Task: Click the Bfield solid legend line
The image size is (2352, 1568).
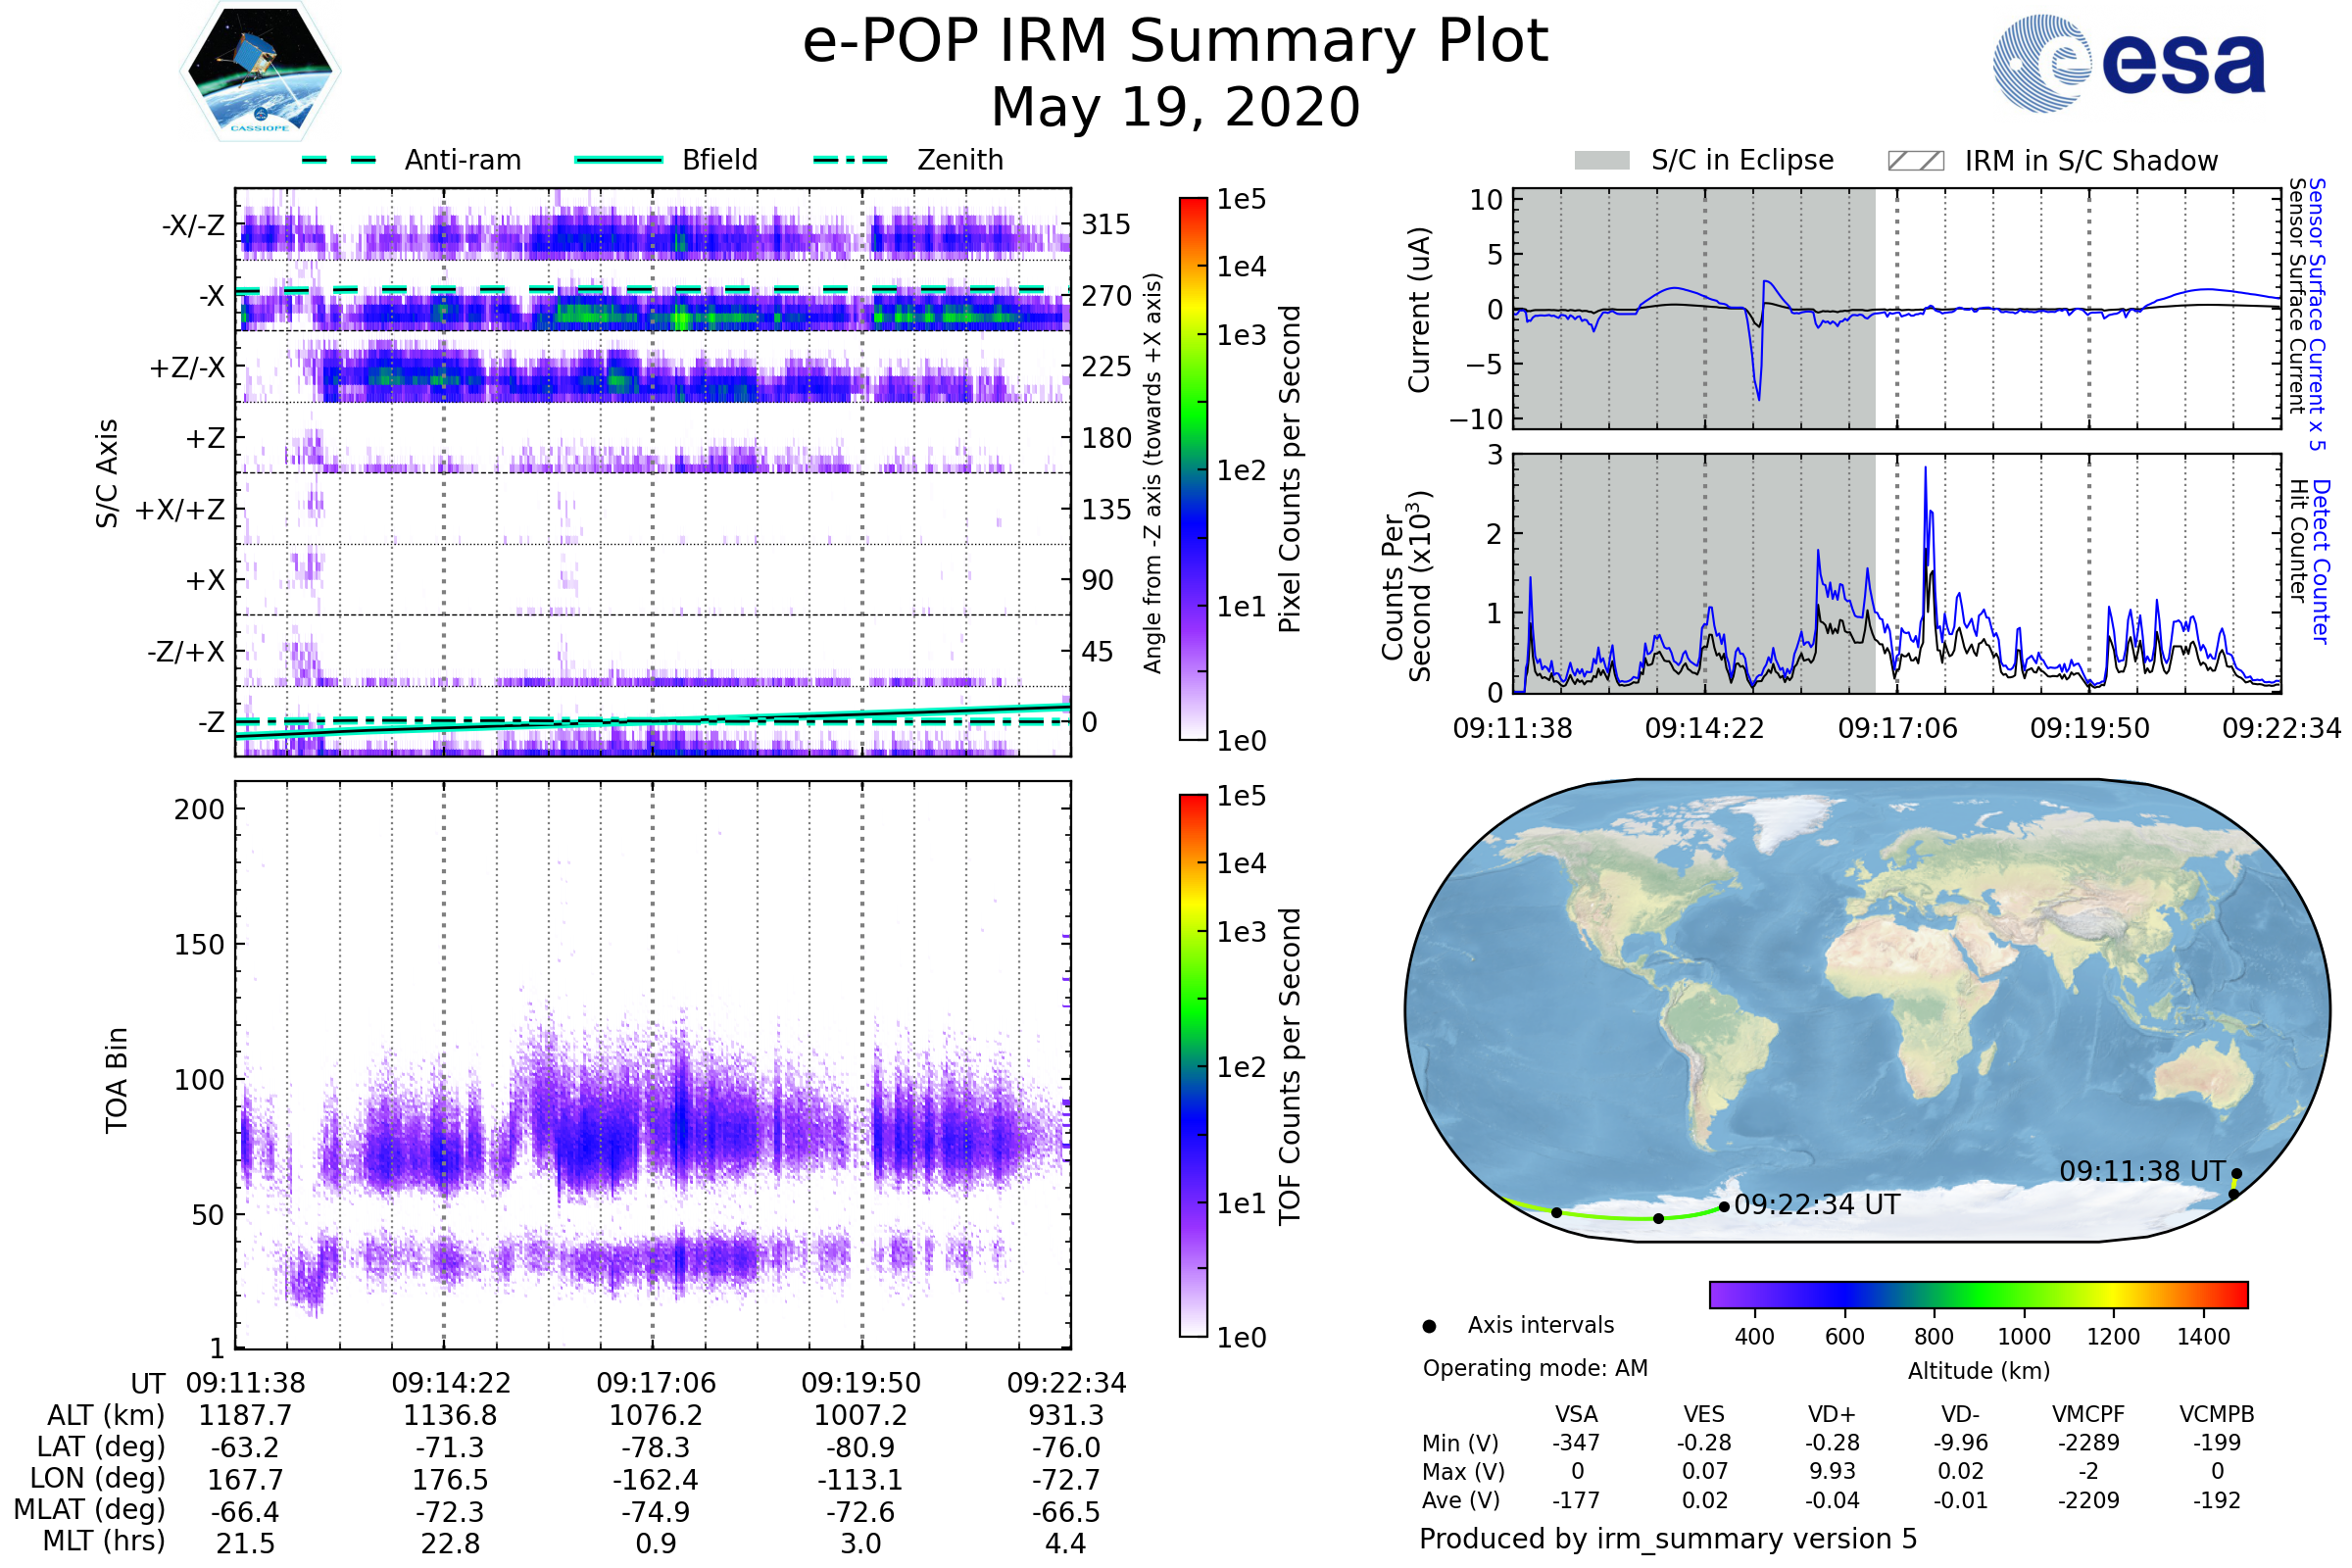Action: [618, 160]
